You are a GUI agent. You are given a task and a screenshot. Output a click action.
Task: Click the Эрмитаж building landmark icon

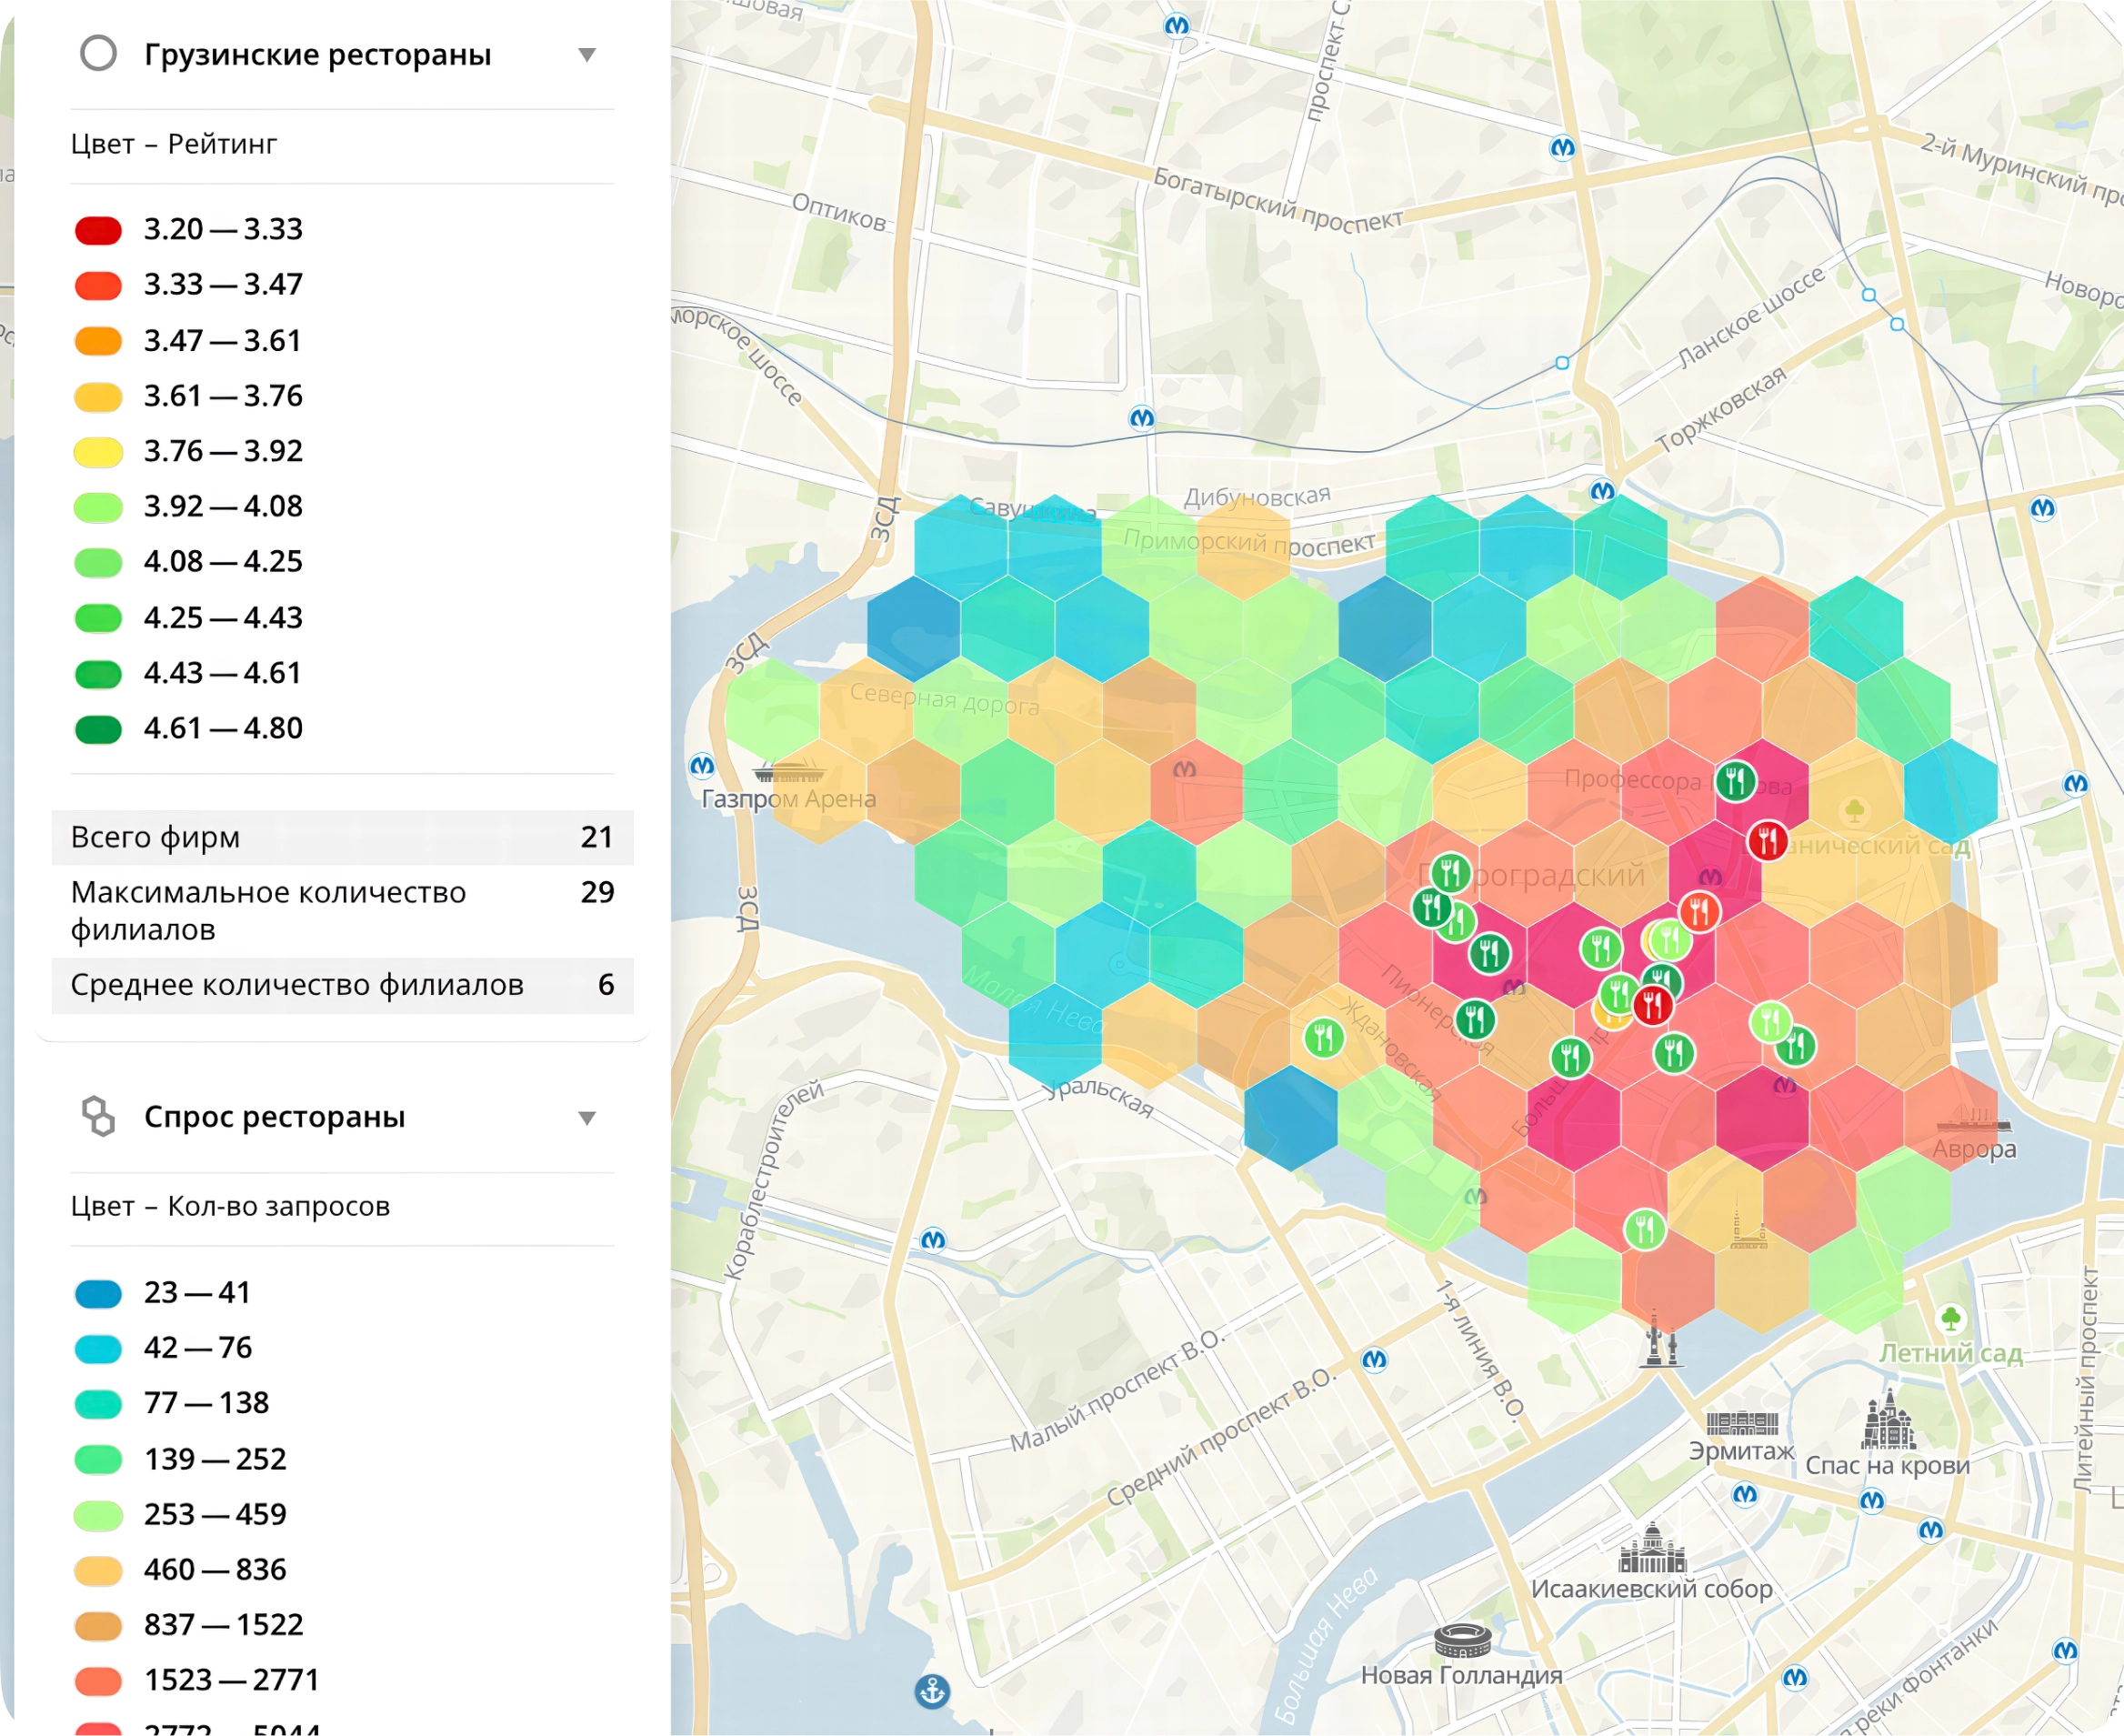tap(1742, 1421)
